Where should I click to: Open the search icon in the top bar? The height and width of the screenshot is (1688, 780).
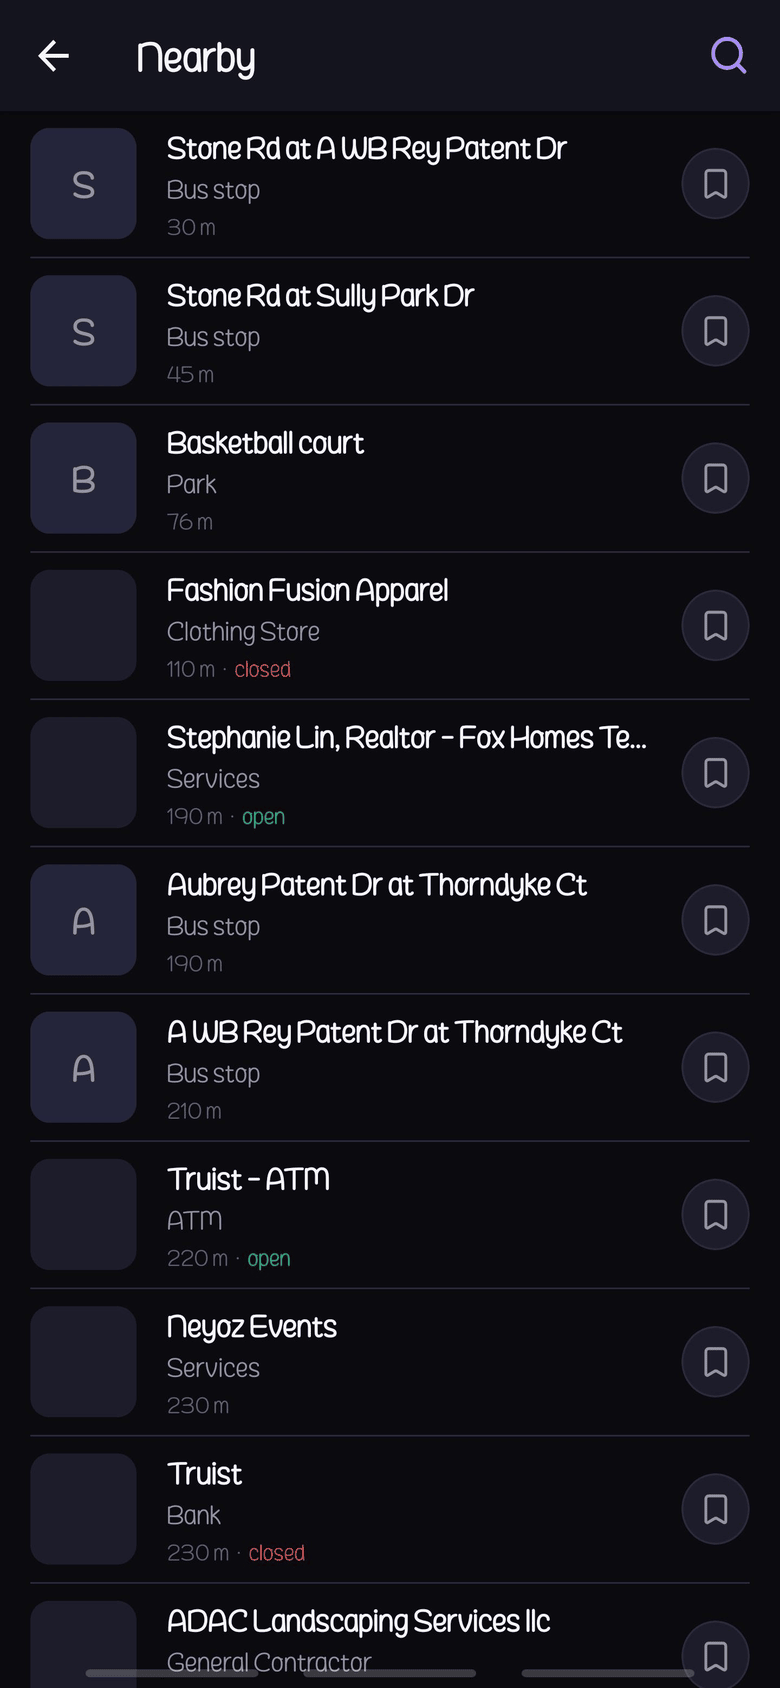[728, 55]
